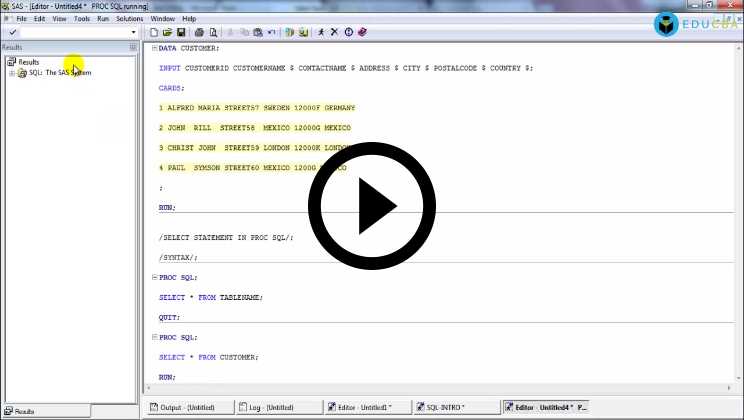The height and width of the screenshot is (420, 744).
Task: Run the program with running-man icon
Action: coord(320,32)
